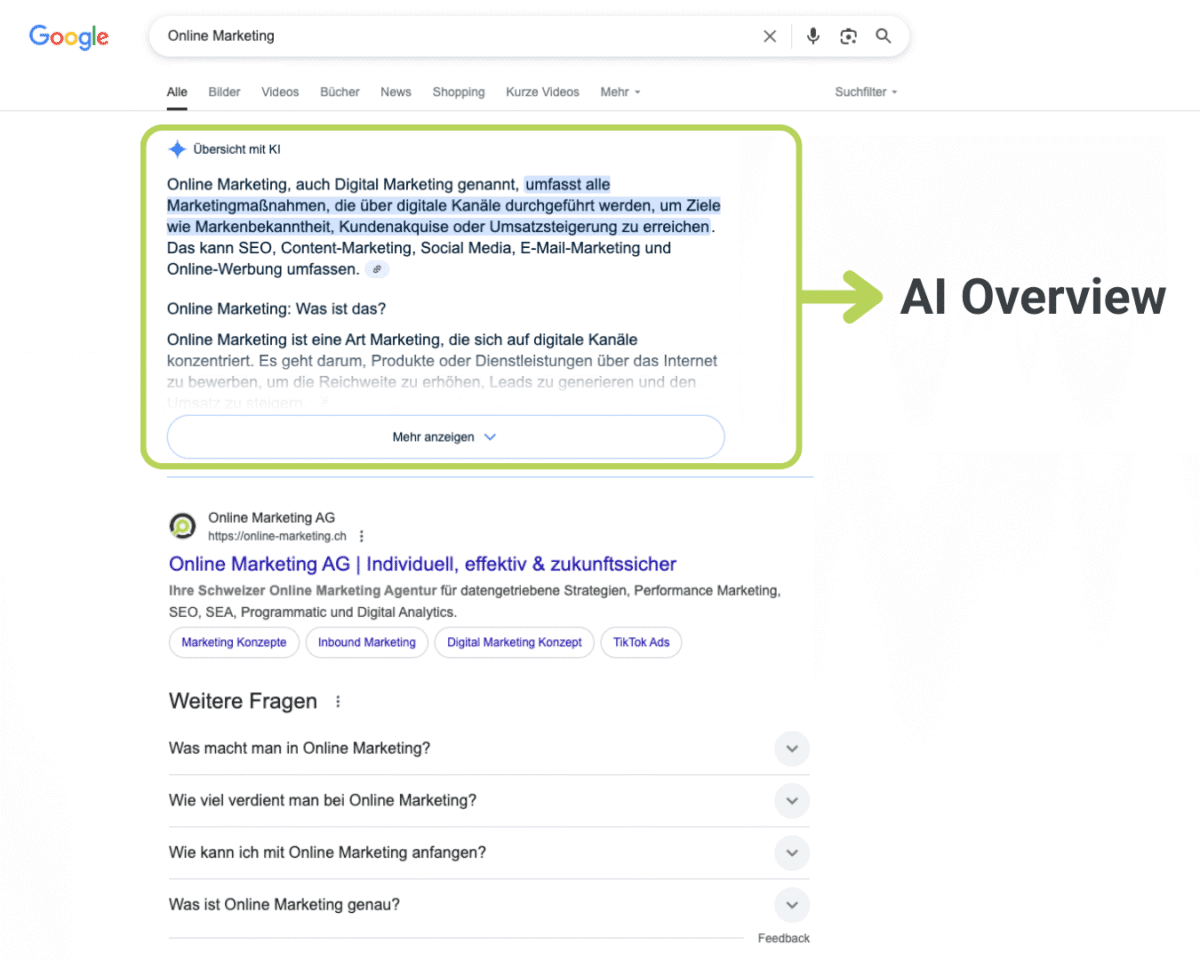This screenshot has width=1200, height=960.
Task: Switch to the Shopping tab
Action: [459, 92]
